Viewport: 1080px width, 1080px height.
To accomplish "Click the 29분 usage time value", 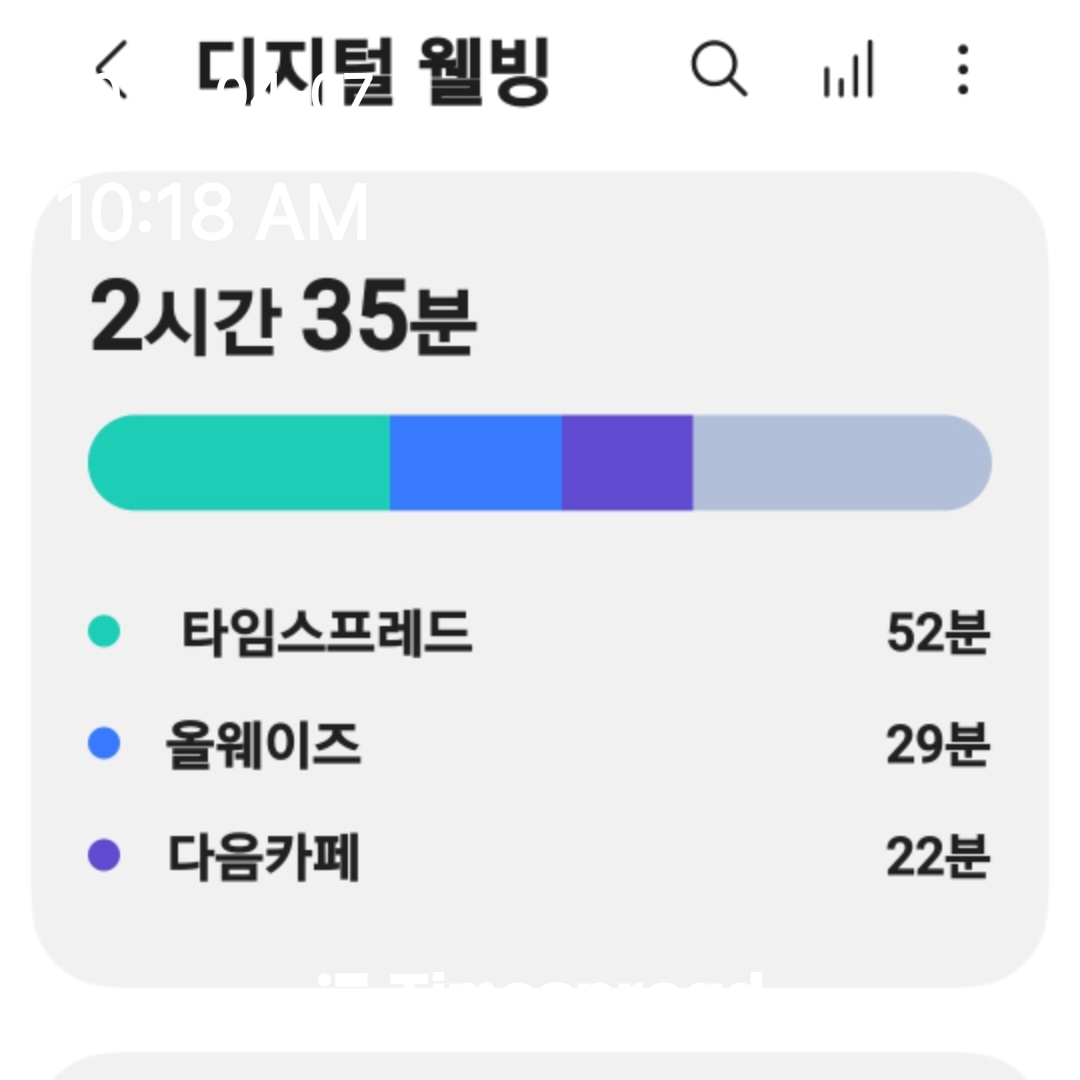I will point(937,745).
